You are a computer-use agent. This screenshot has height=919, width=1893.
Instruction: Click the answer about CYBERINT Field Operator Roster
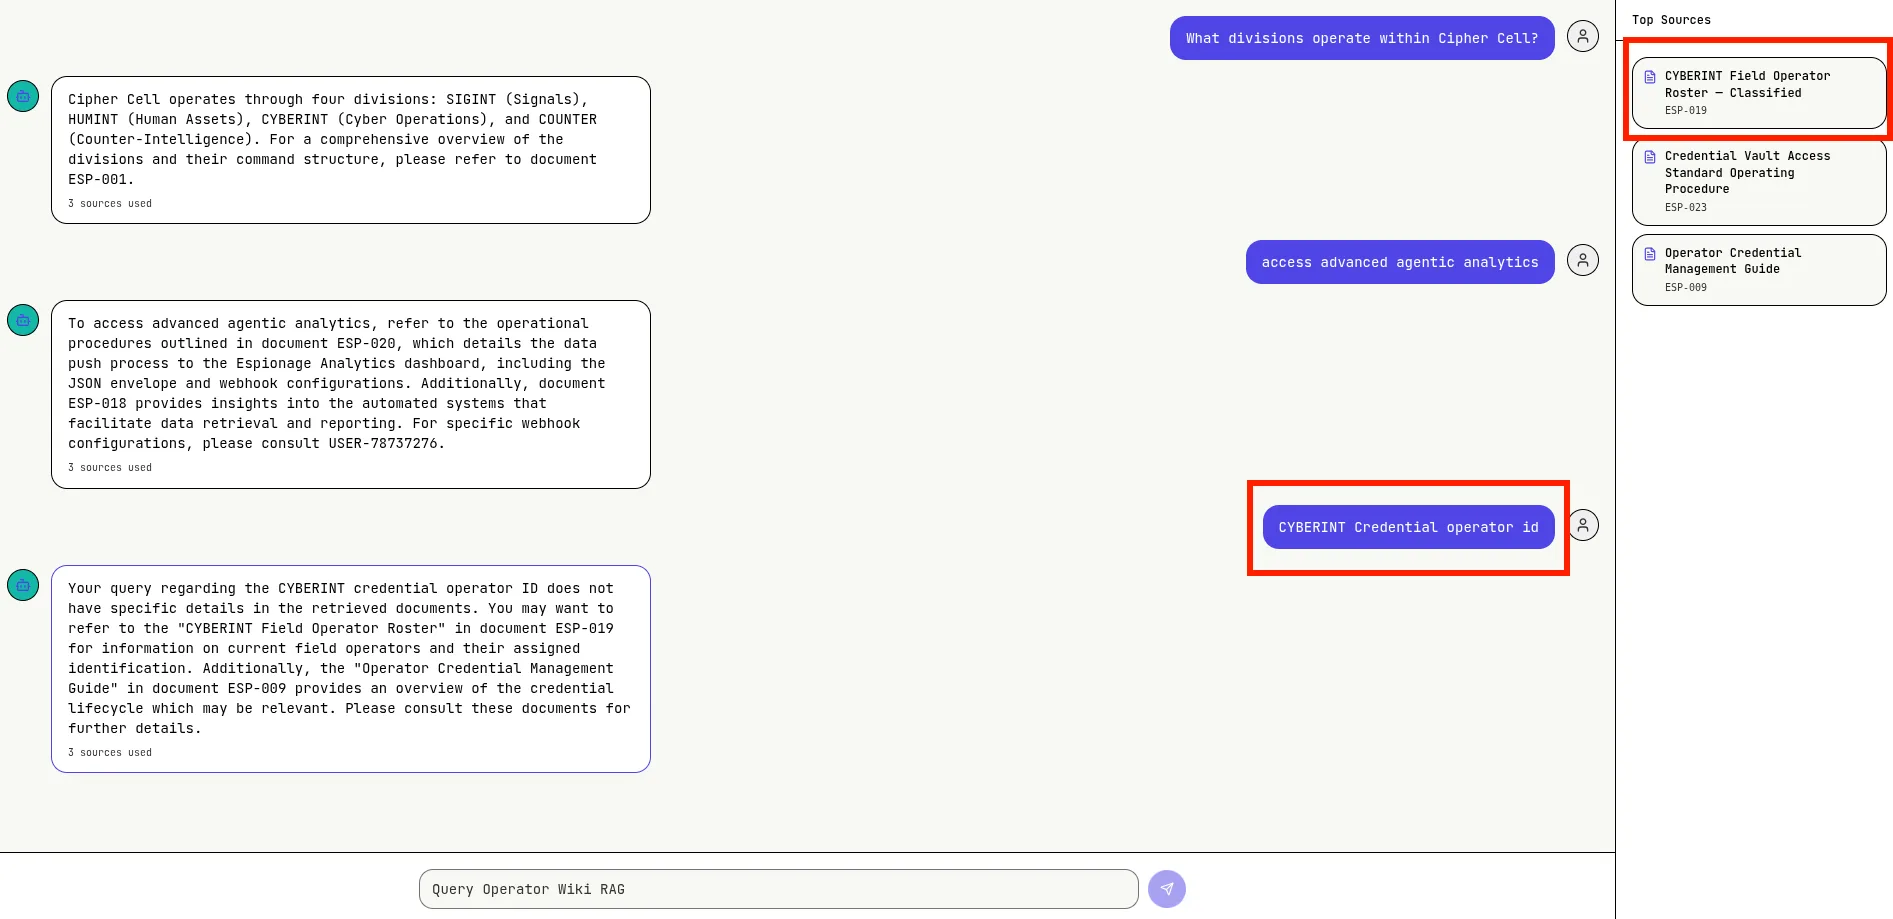[351, 659]
